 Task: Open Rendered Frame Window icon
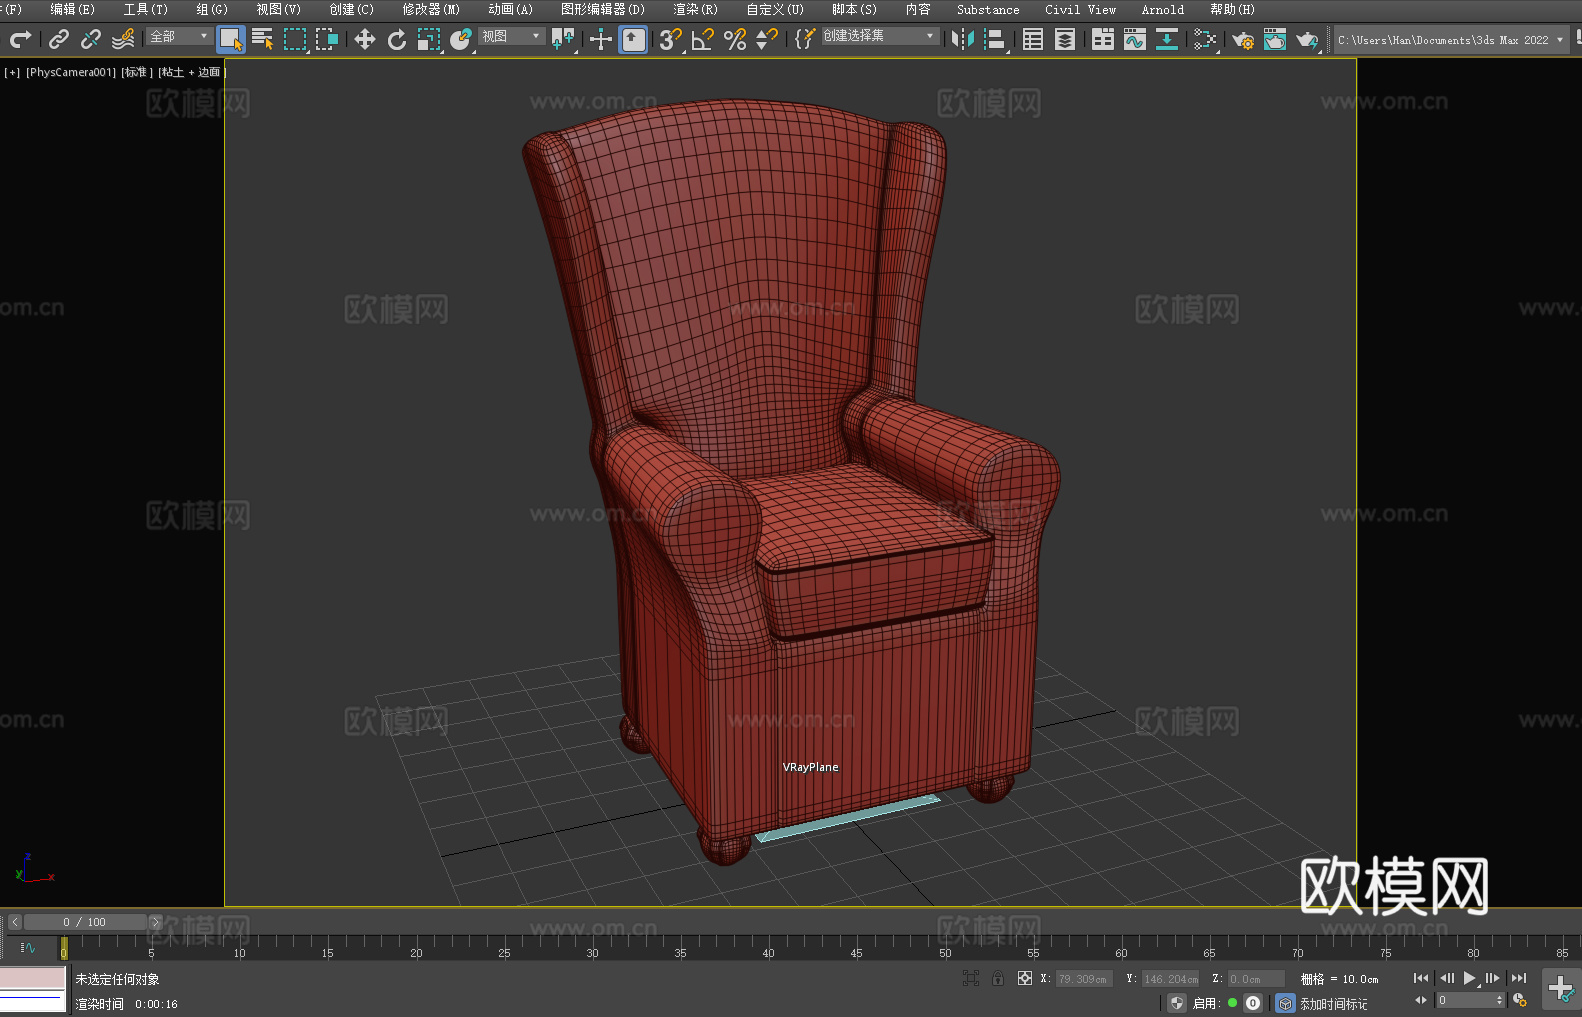pyautogui.click(x=1275, y=39)
